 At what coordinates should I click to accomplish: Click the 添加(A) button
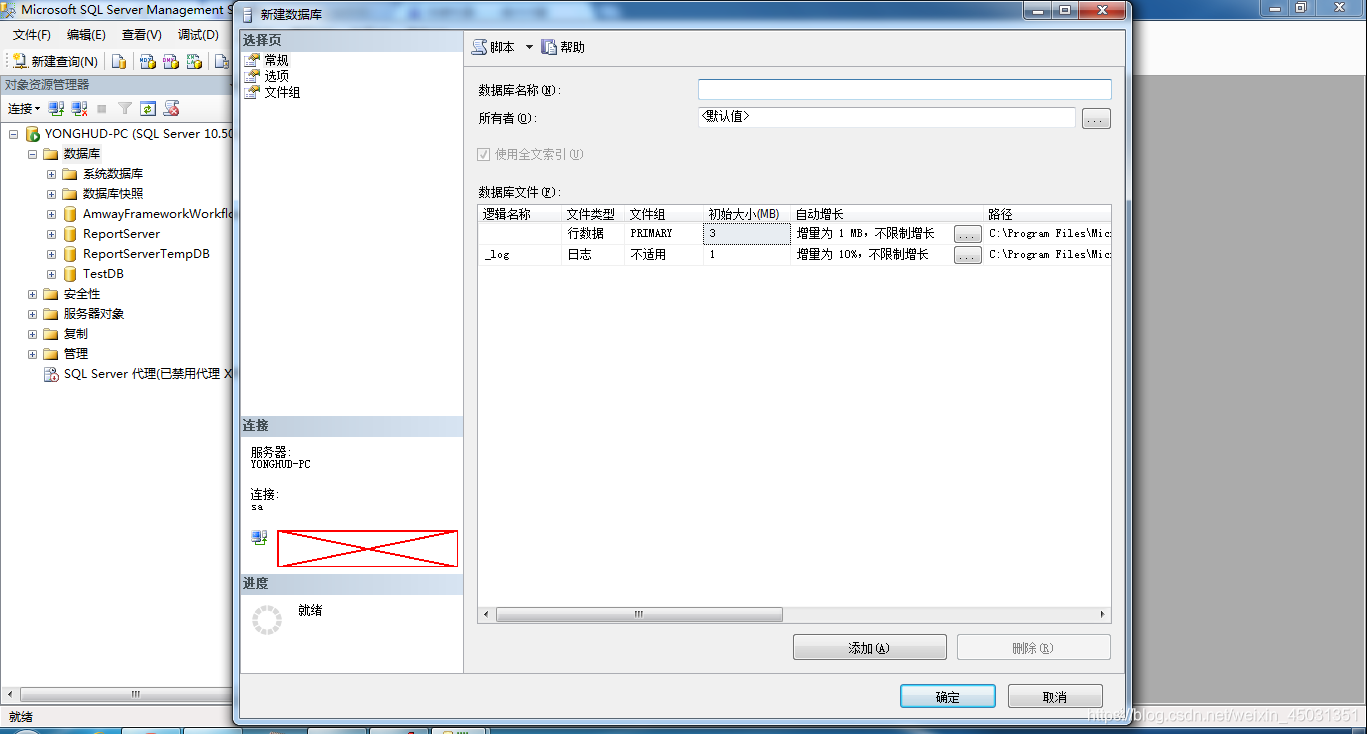869,648
